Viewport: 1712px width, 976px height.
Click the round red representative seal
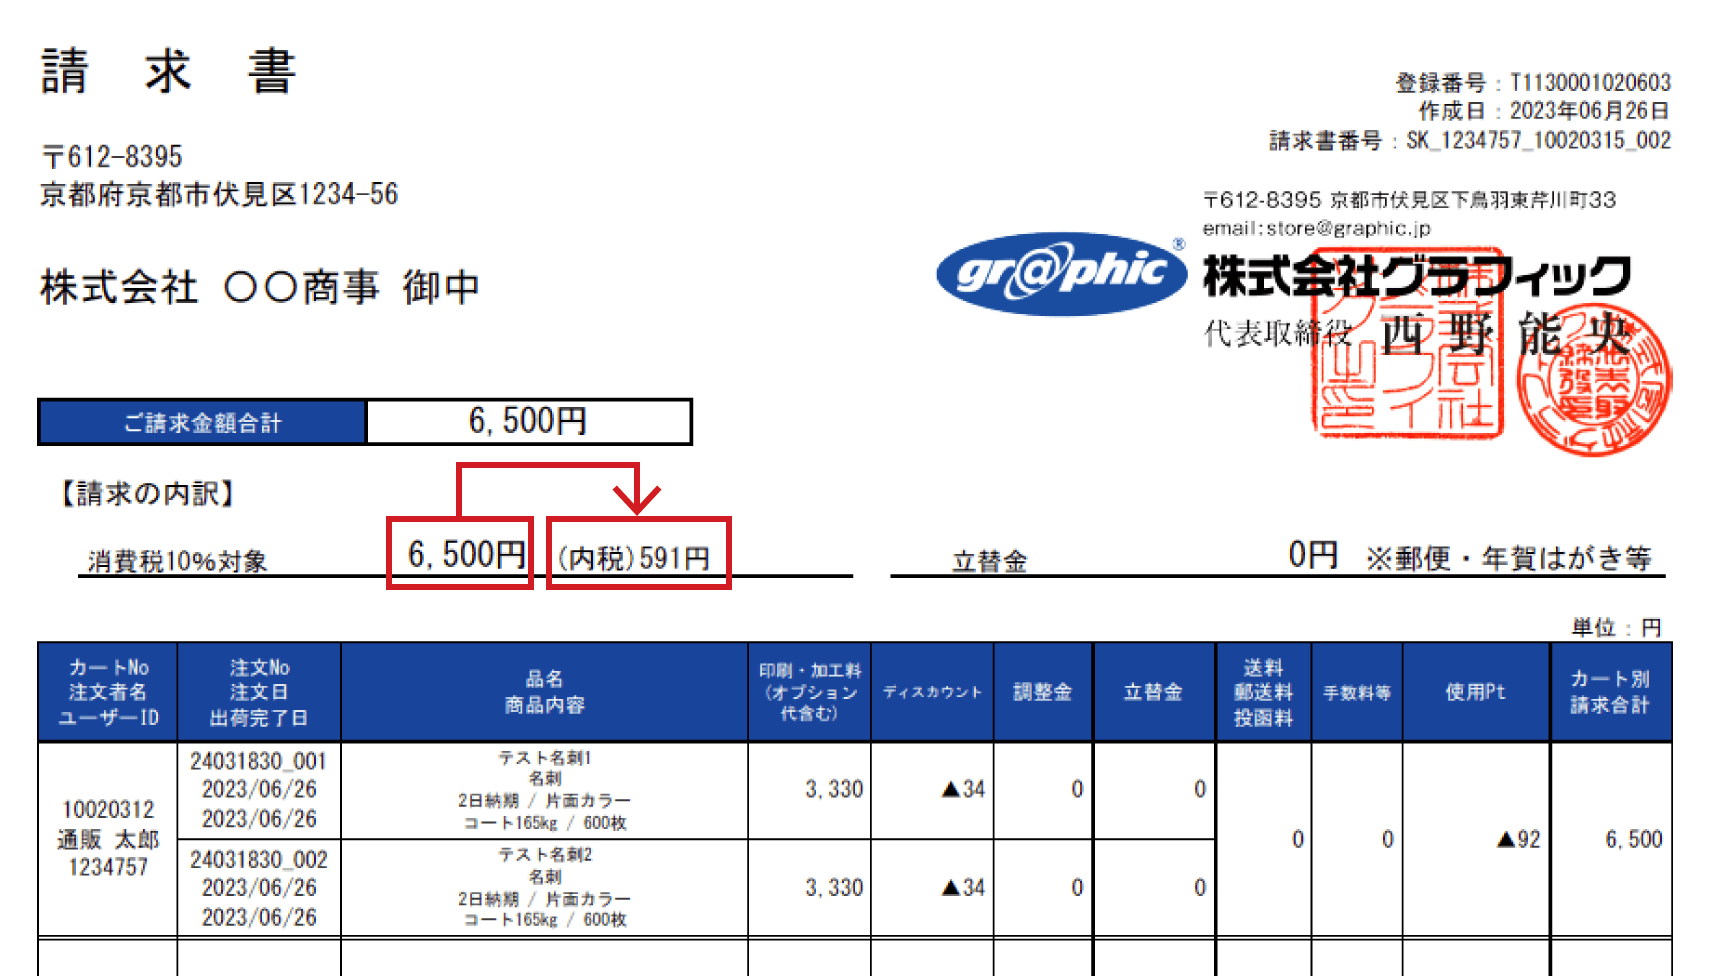pyautogui.click(x=1593, y=382)
